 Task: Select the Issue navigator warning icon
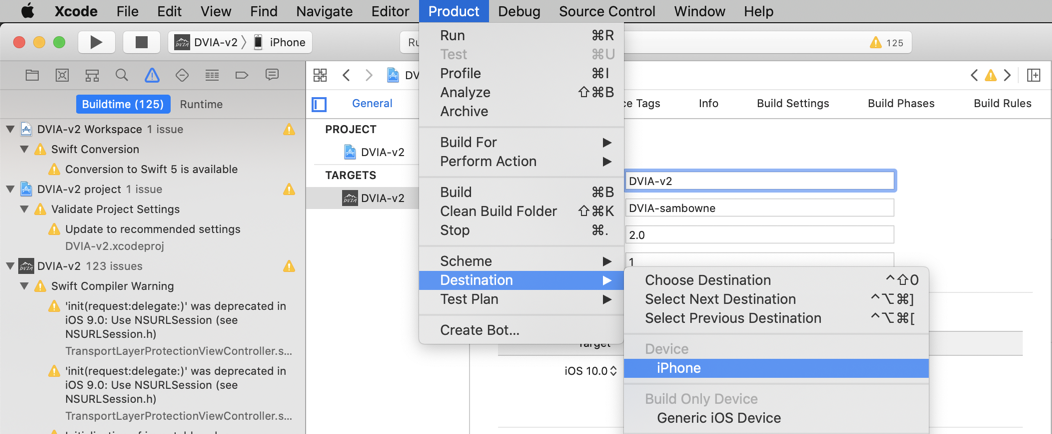pos(152,75)
